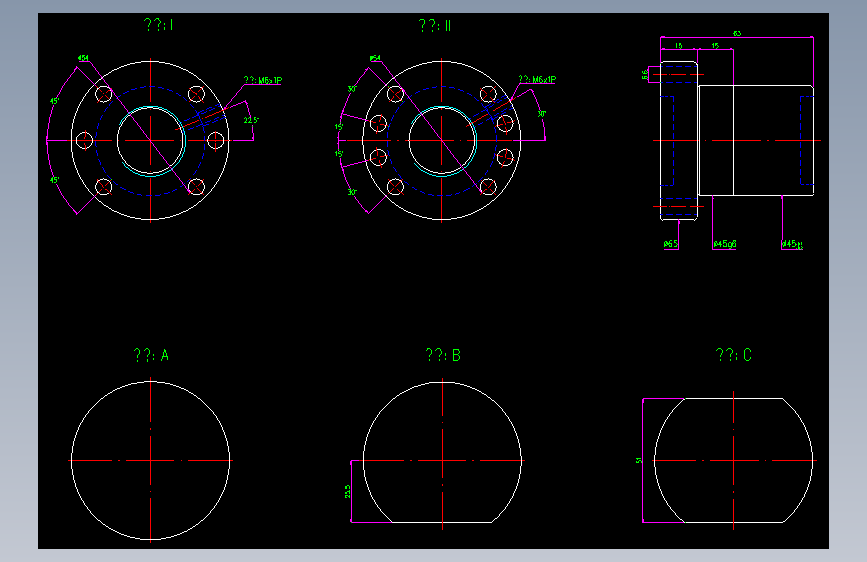This screenshot has width=867, height=562.
Task: Select the ø54 label in view II
Action: tap(375, 58)
